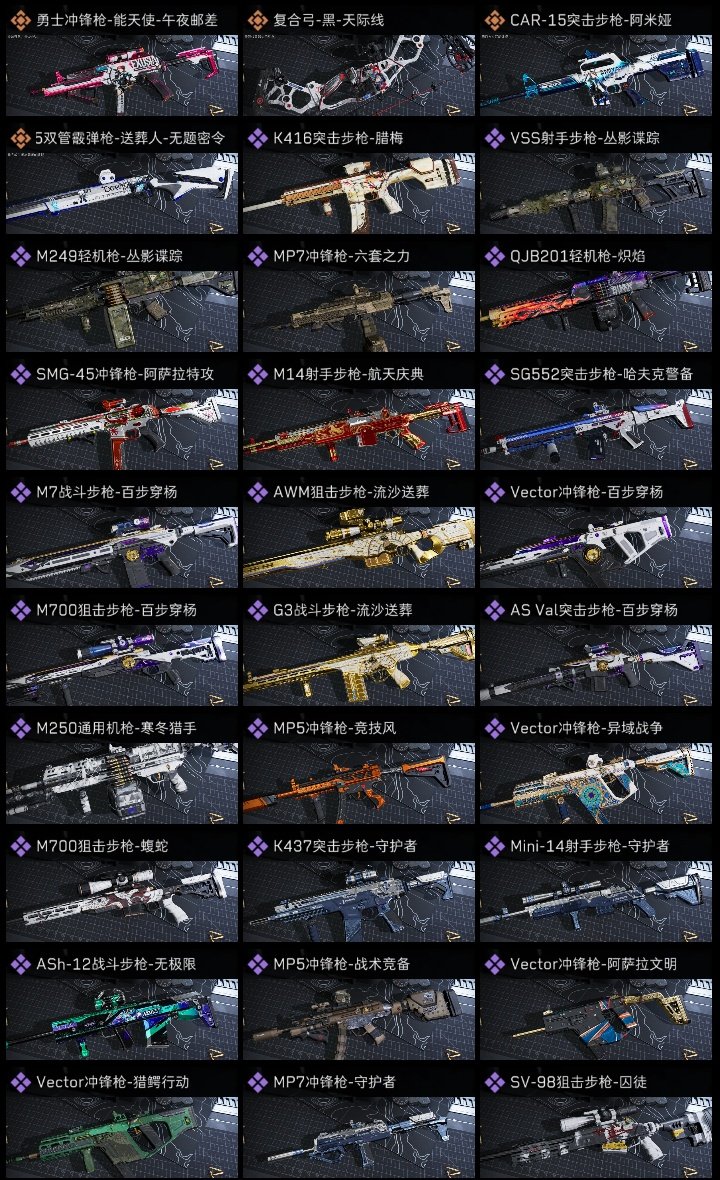Click the purple rarity icon beside SV-98狙击步枪-囚徒
The image size is (720, 1180).
coord(494,1082)
